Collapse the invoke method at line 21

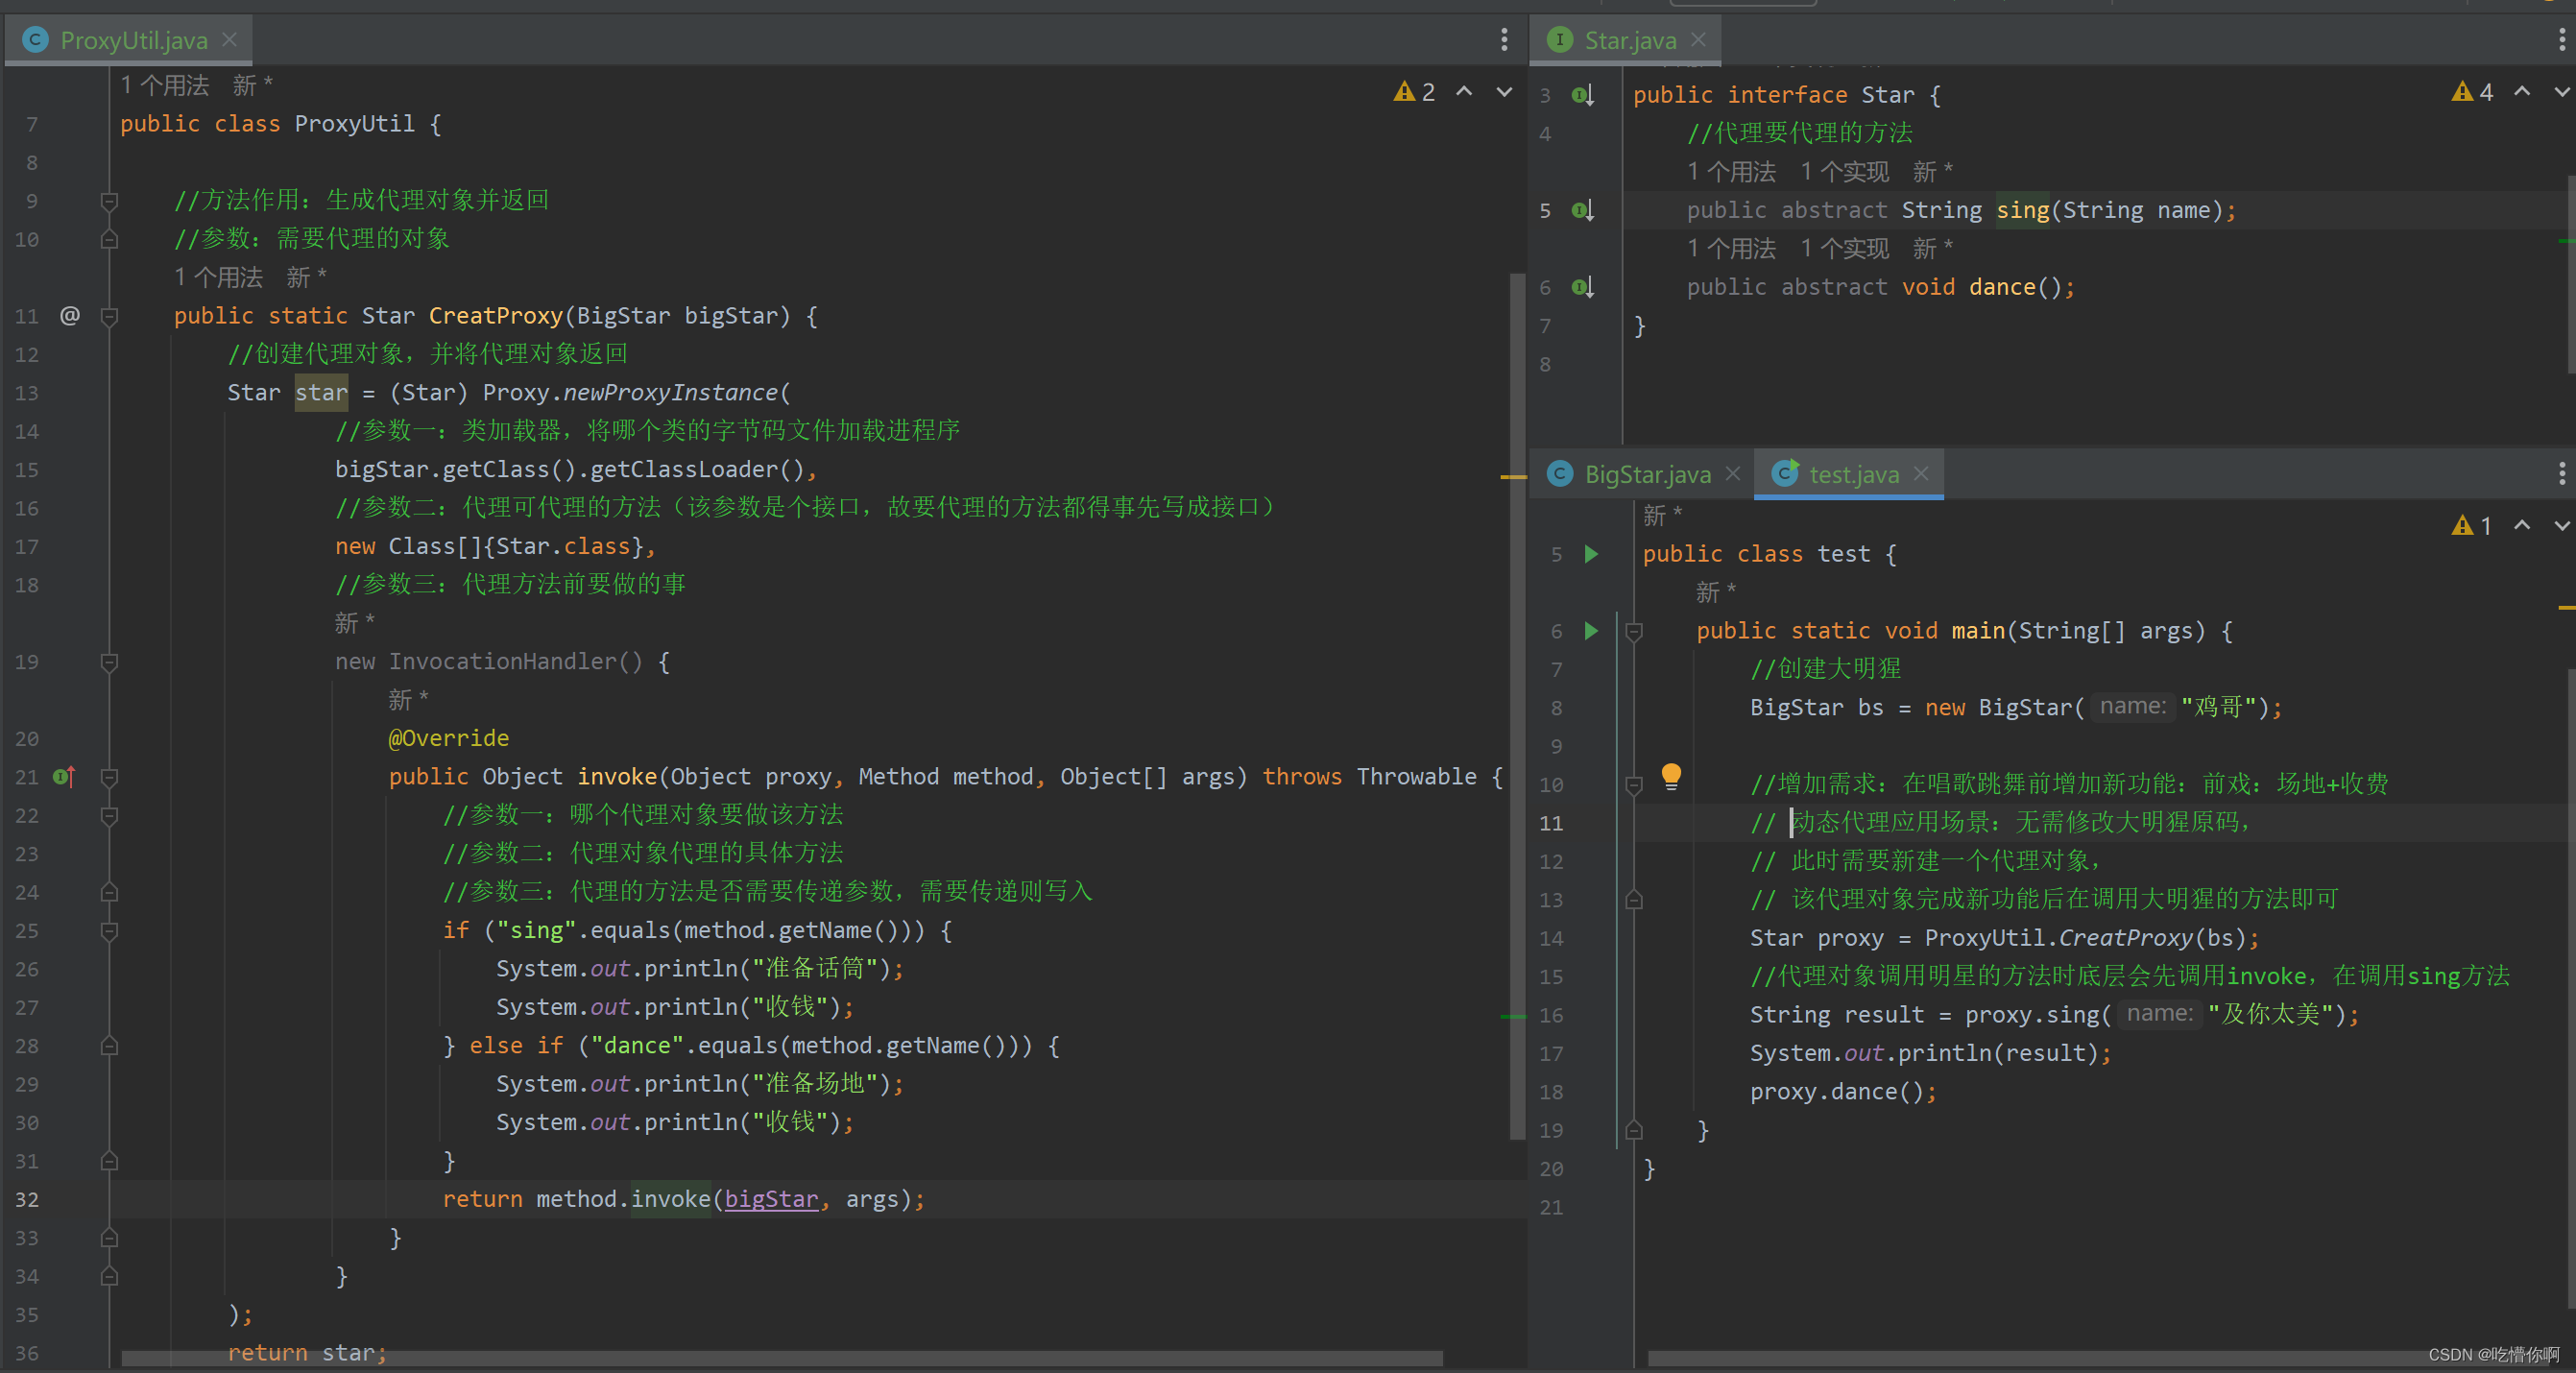coord(110,778)
